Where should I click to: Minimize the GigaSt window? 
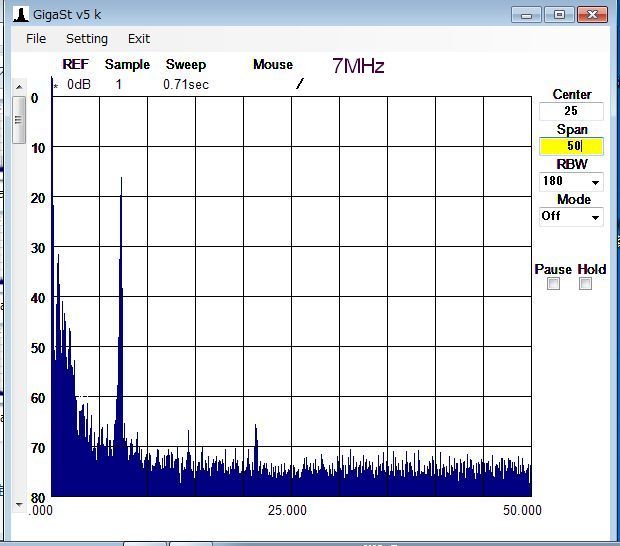[526, 15]
